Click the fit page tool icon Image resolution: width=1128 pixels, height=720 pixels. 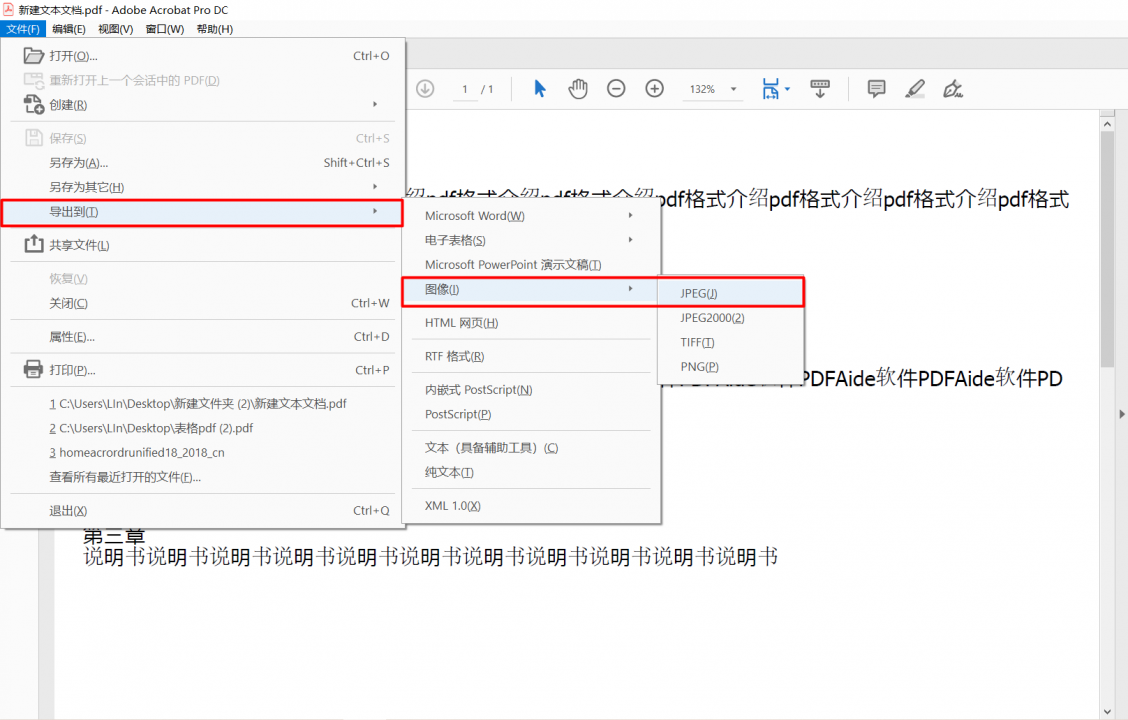[770, 89]
